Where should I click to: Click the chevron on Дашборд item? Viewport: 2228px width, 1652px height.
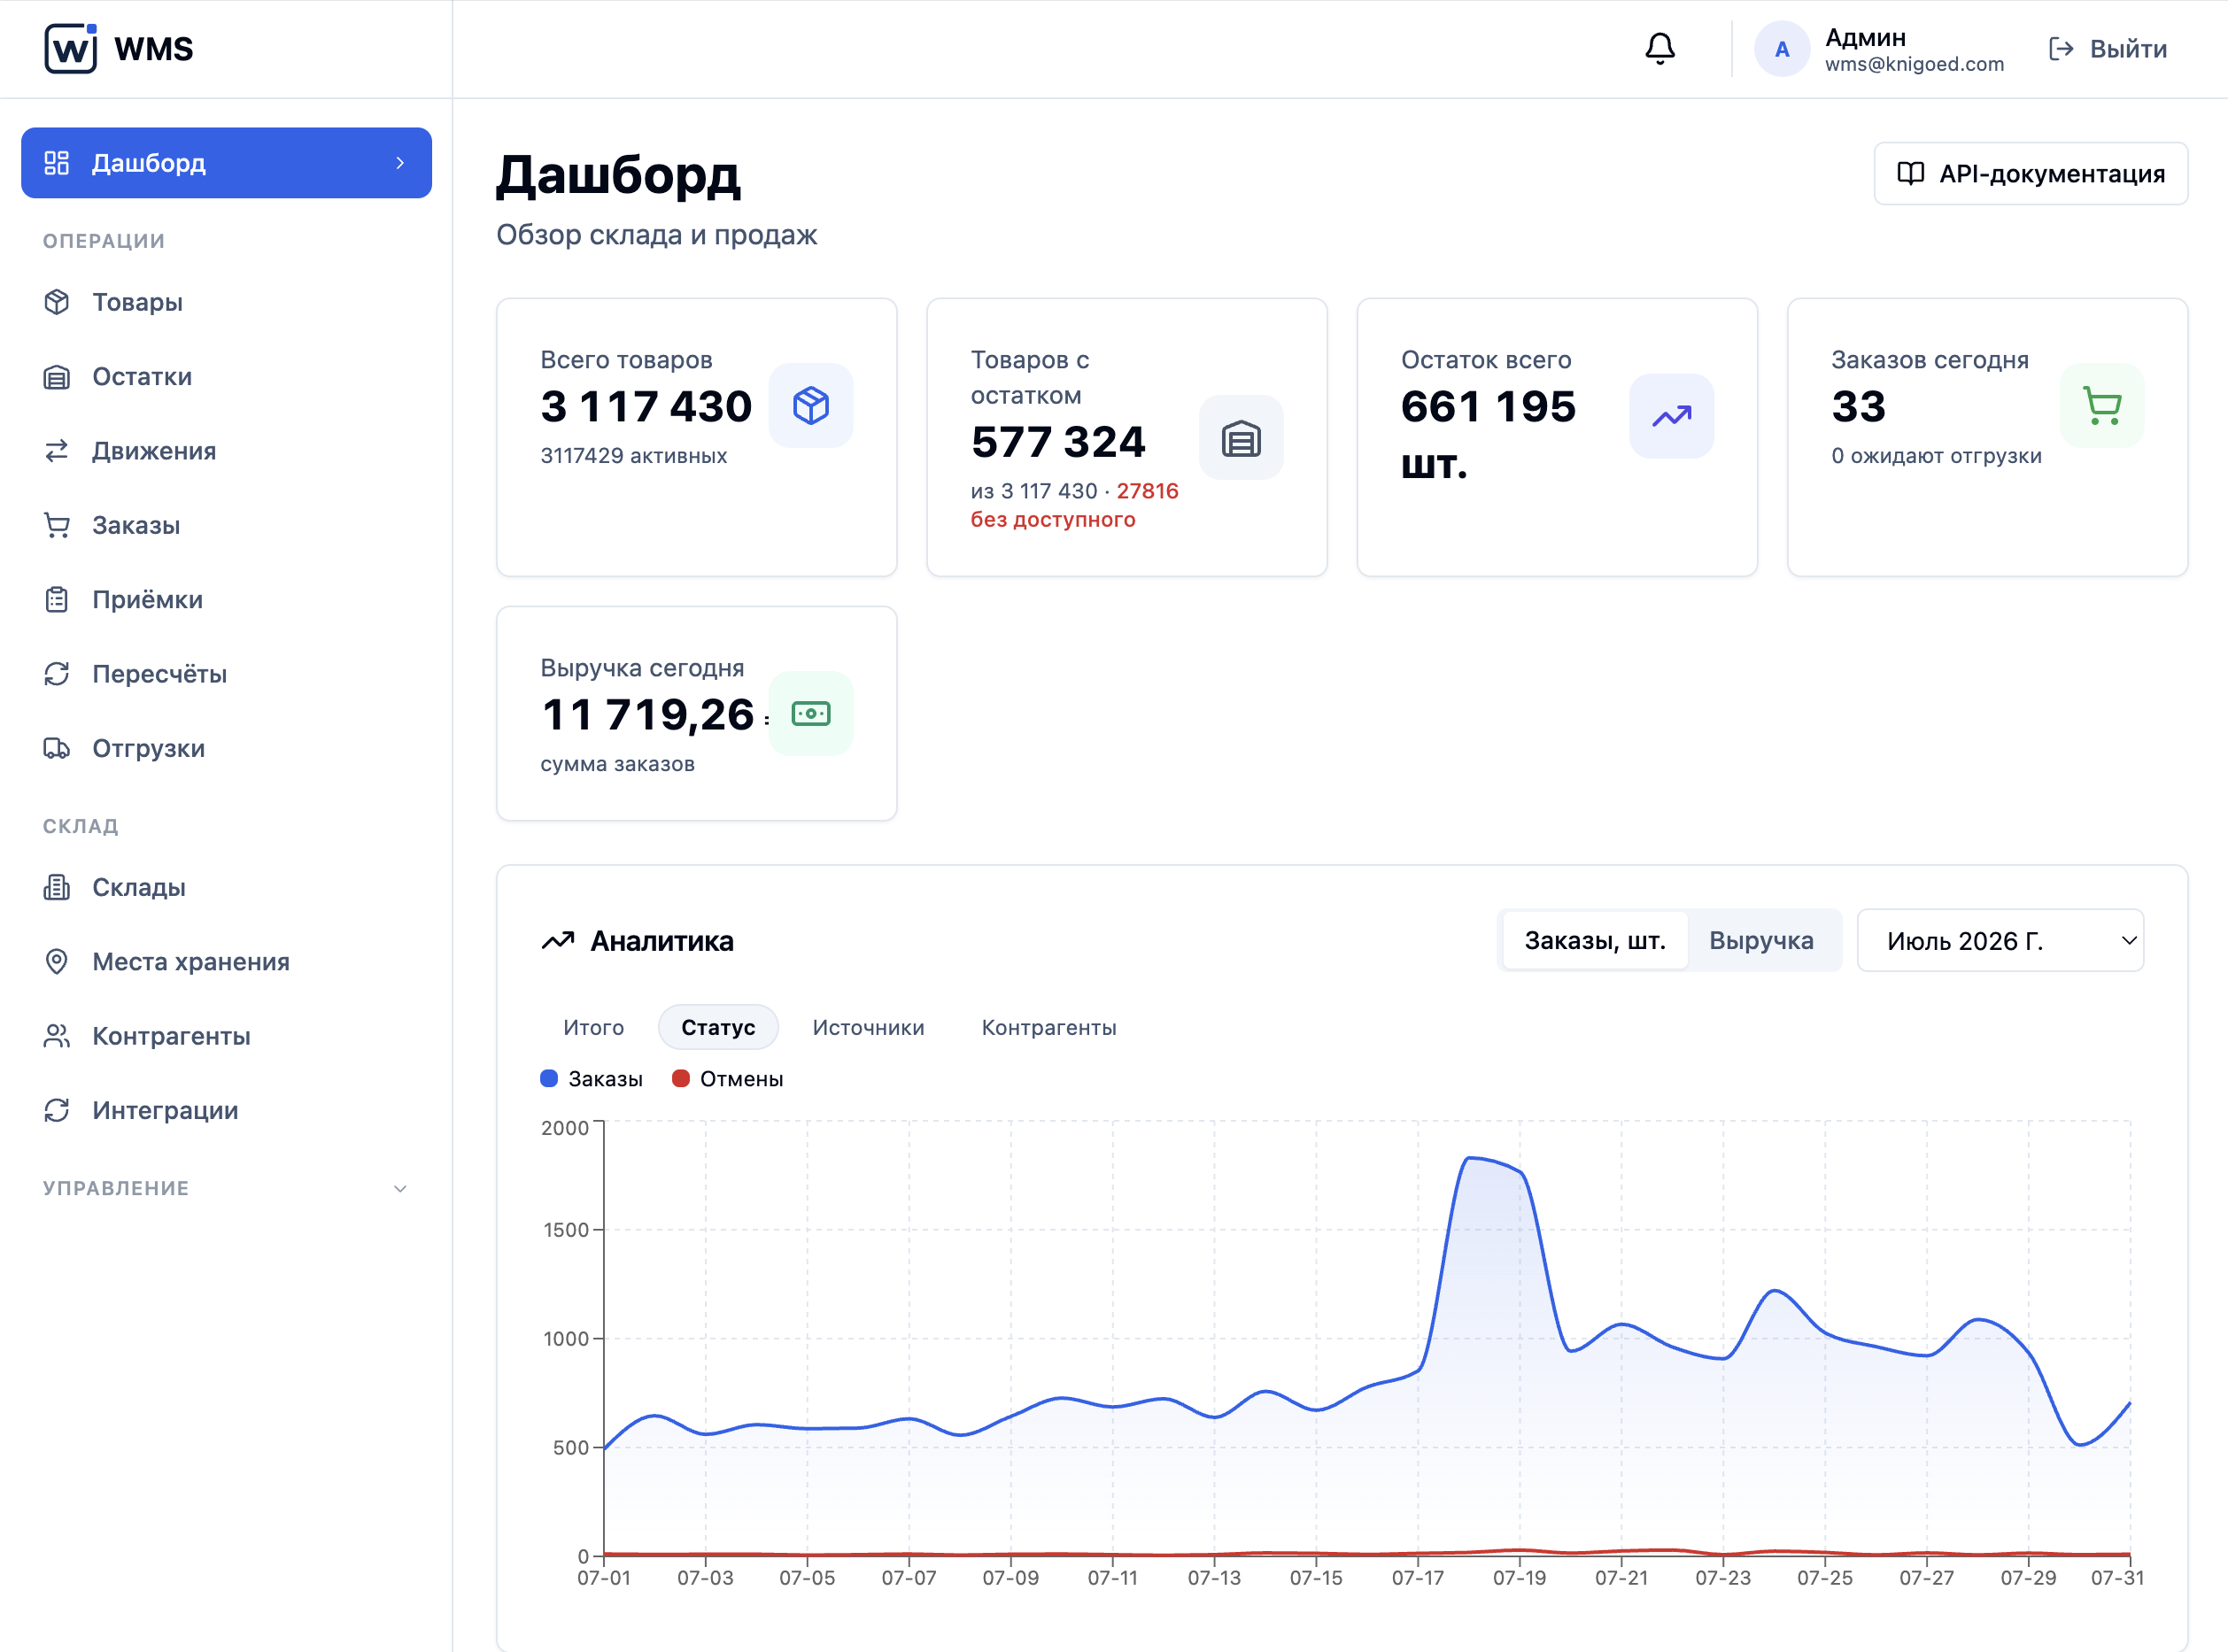coord(400,163)
